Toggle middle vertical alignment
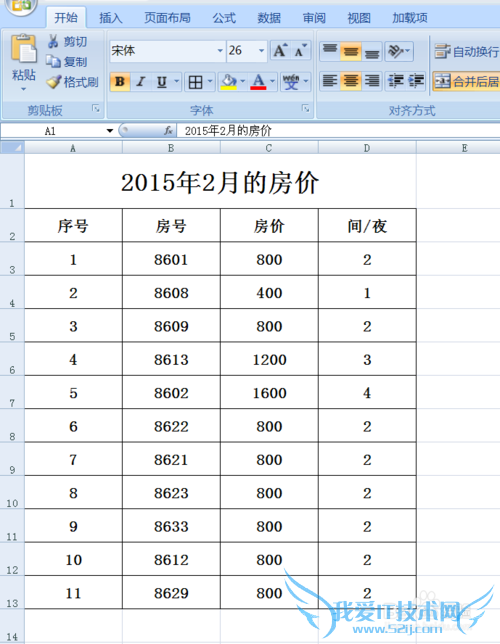The image size is (500, 644). point(350,51)
